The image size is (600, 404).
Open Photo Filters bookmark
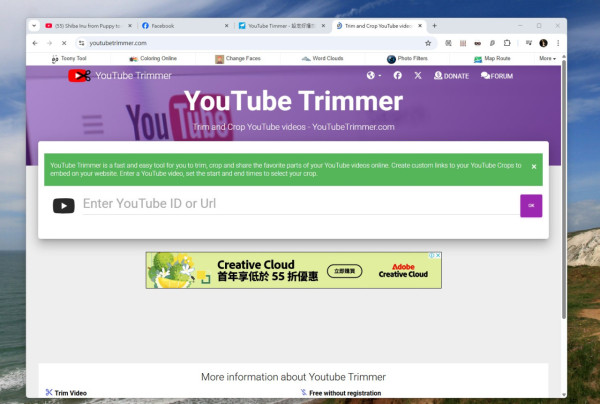[x=407, y=59]
